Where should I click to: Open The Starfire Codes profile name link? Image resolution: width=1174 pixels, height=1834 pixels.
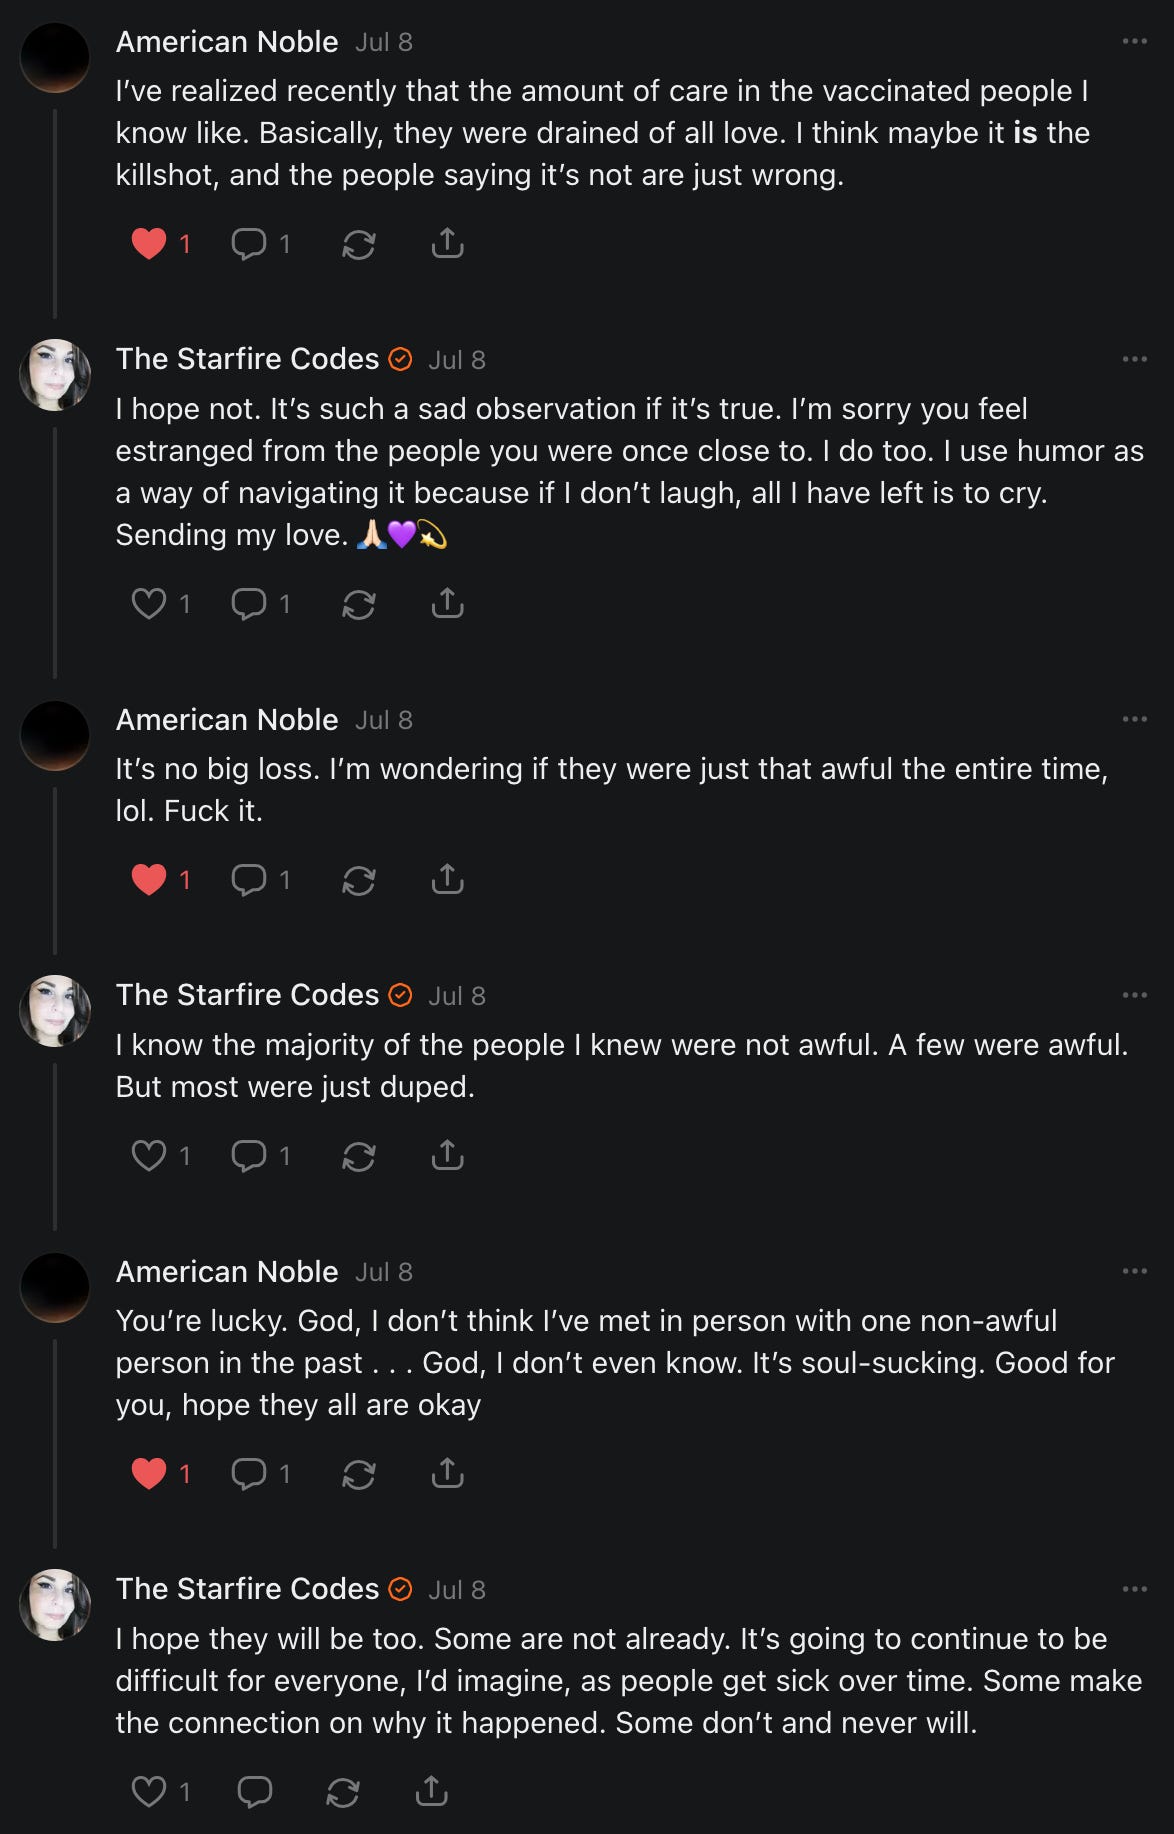tap(247, 359)
